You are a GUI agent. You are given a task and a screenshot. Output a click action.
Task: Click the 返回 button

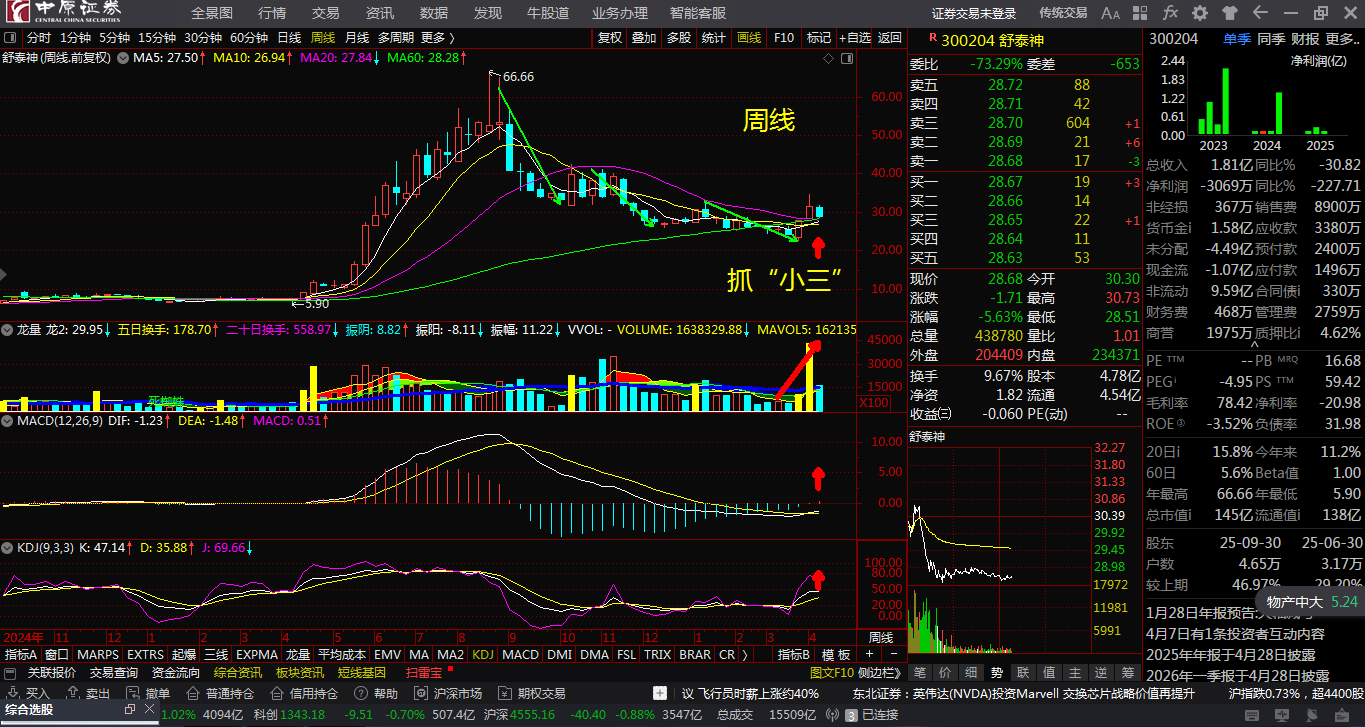(890, 38)
